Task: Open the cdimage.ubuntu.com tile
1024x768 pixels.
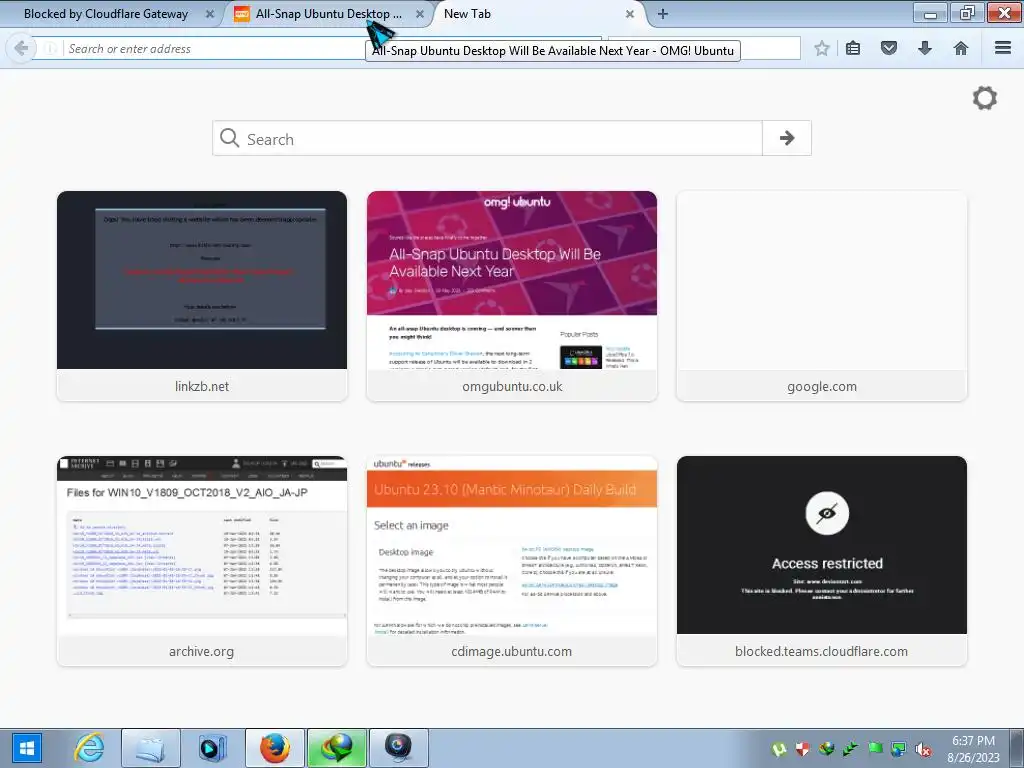Action: click(x=512, y=561)
